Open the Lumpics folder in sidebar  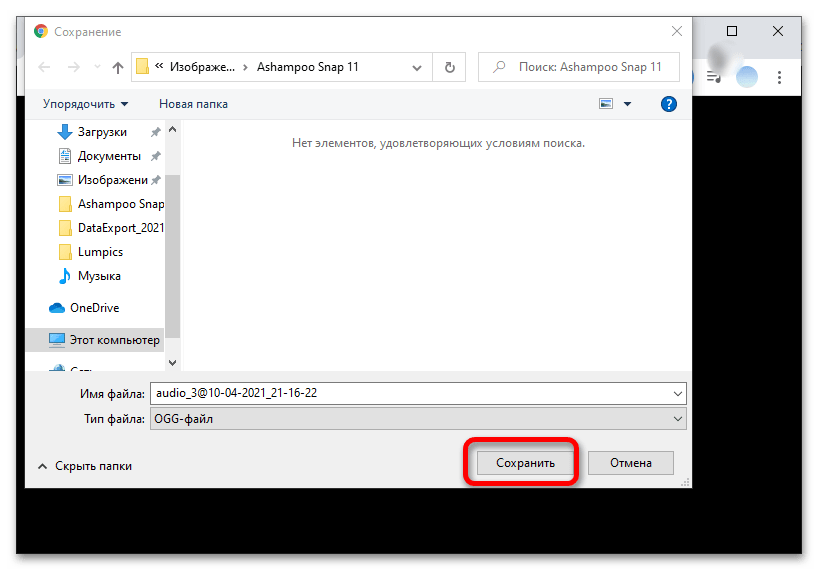click(100, 252)
